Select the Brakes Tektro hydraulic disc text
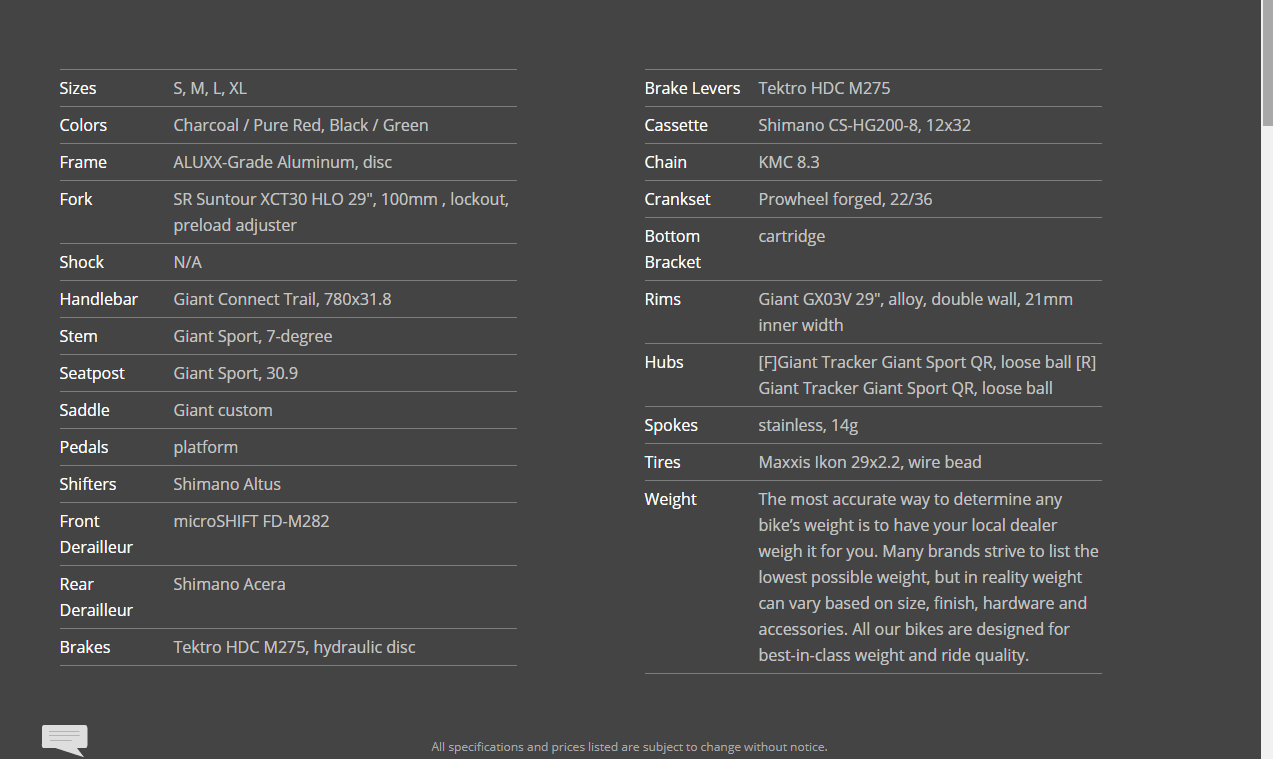Viewport: 1273px width, 759px height. point(294,647)
